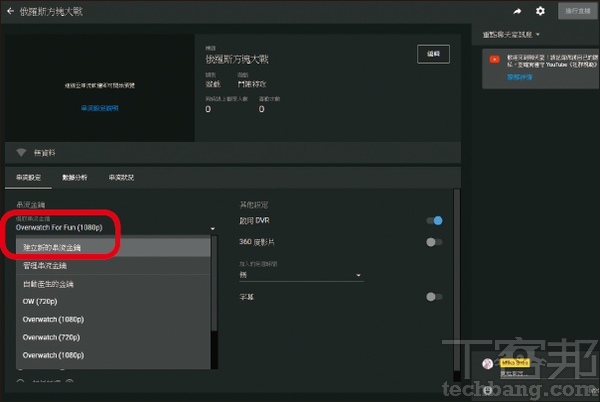The image size is (600, 402).
Task: Click the 進行直播 go-live button
Action: (x=577, y=11)
